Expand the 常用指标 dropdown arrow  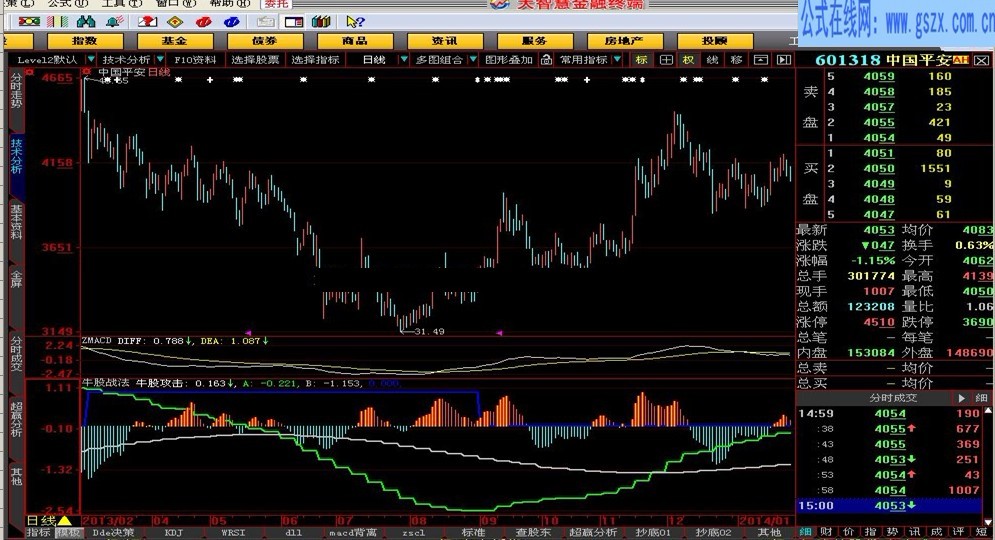pos(616,60)
